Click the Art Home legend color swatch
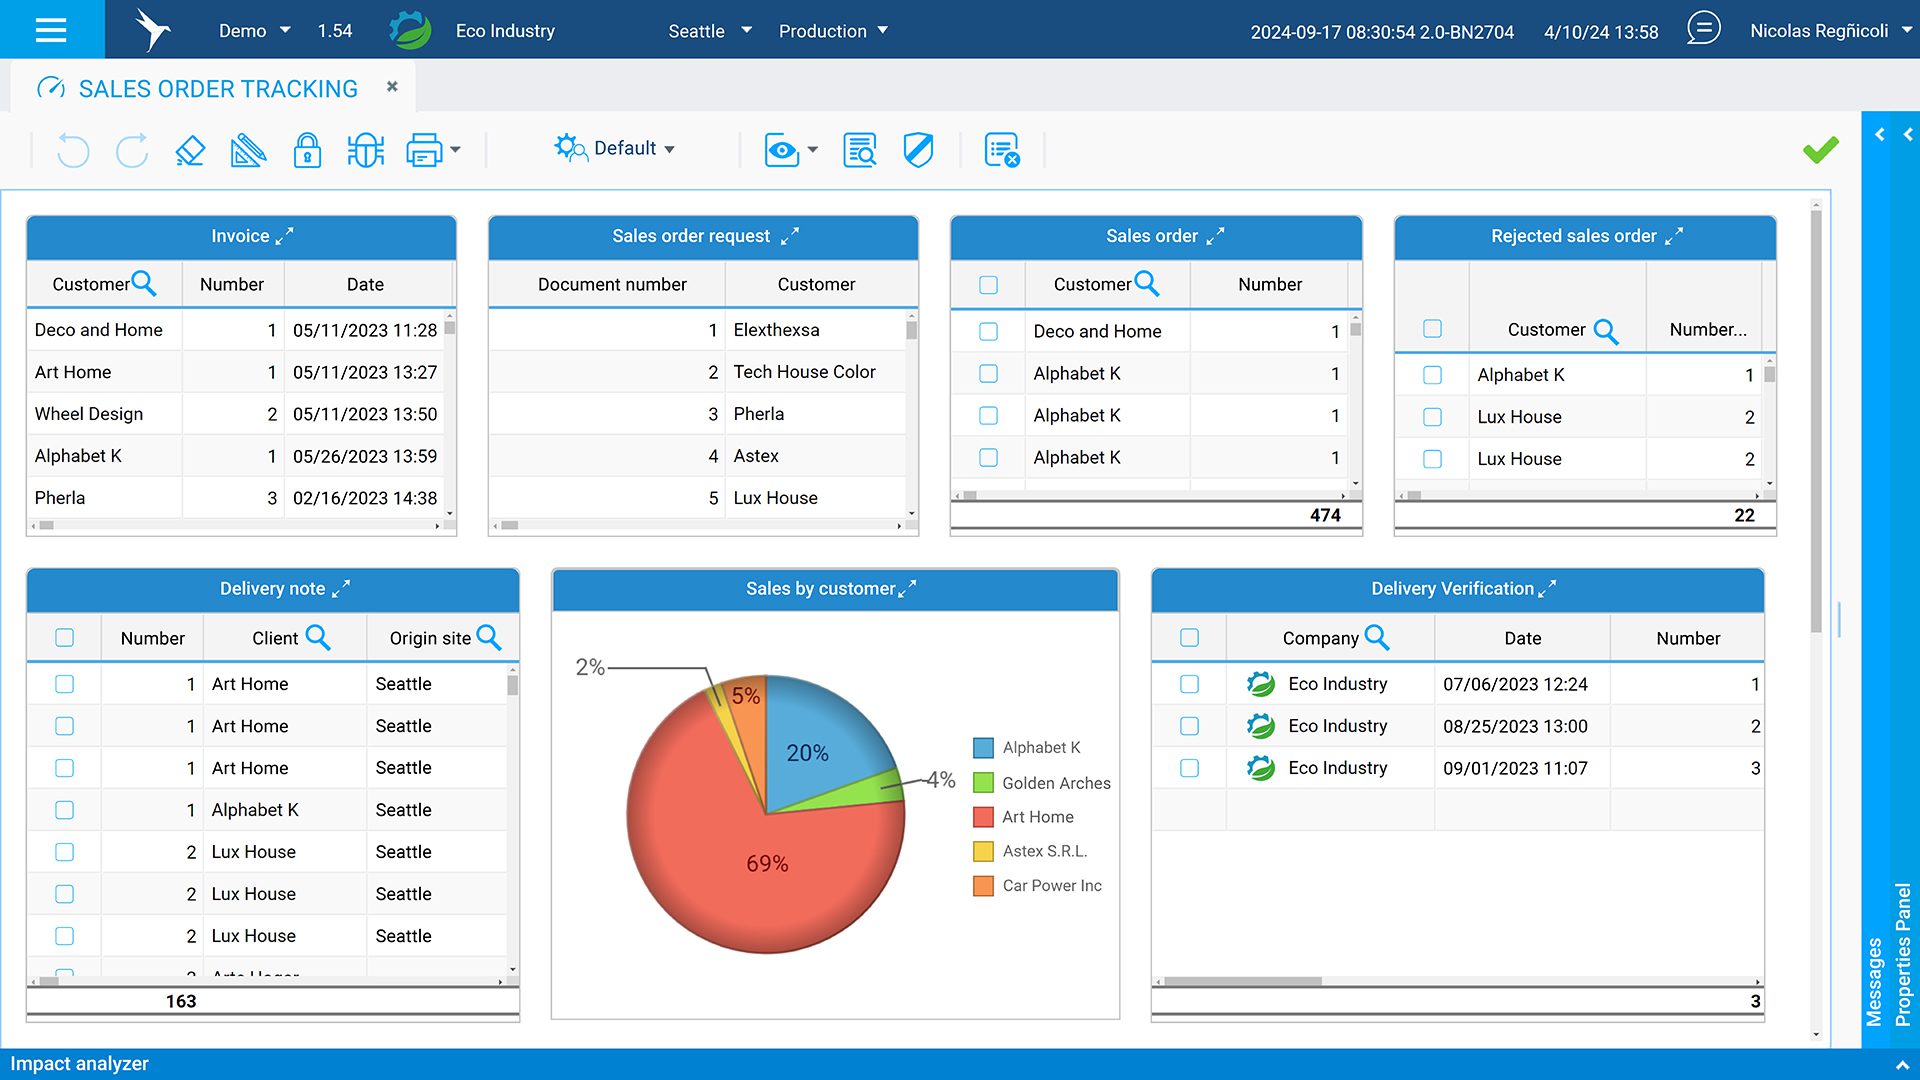This screenshot has height=1080, width=1920. pyautogui.click(x=983, y=817)
